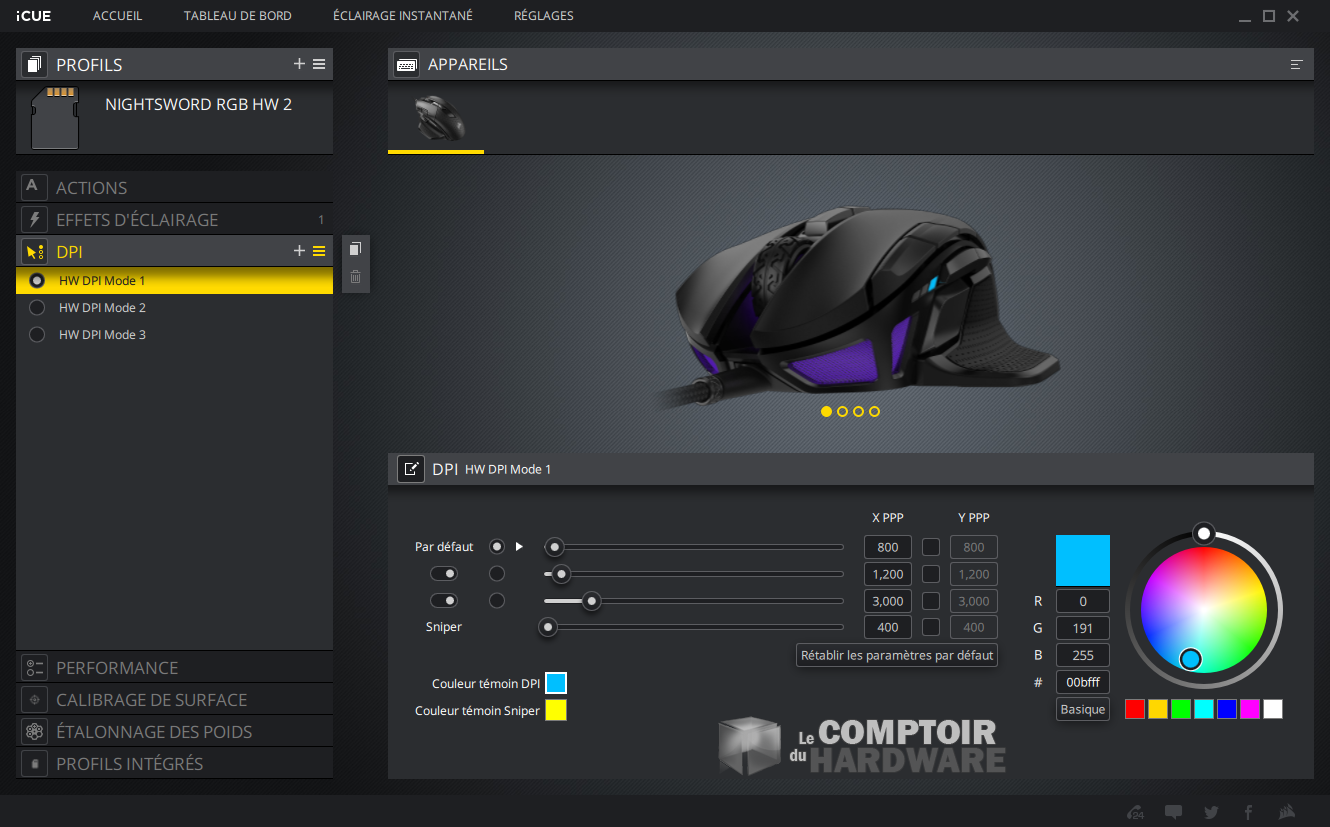The image size is (1330, 827).
Task: Click the yellow Couleur témoin Sniper swatch
Action: pyautogui.click(x=558, y=710)
